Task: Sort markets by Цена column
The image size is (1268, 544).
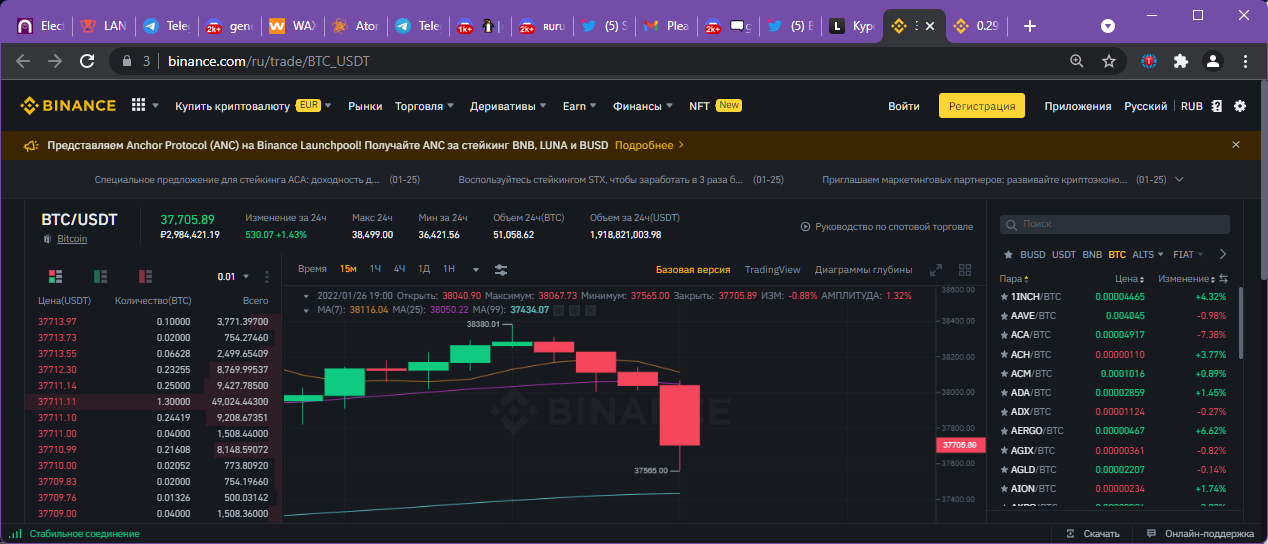Action: (x=1130, y=279)
